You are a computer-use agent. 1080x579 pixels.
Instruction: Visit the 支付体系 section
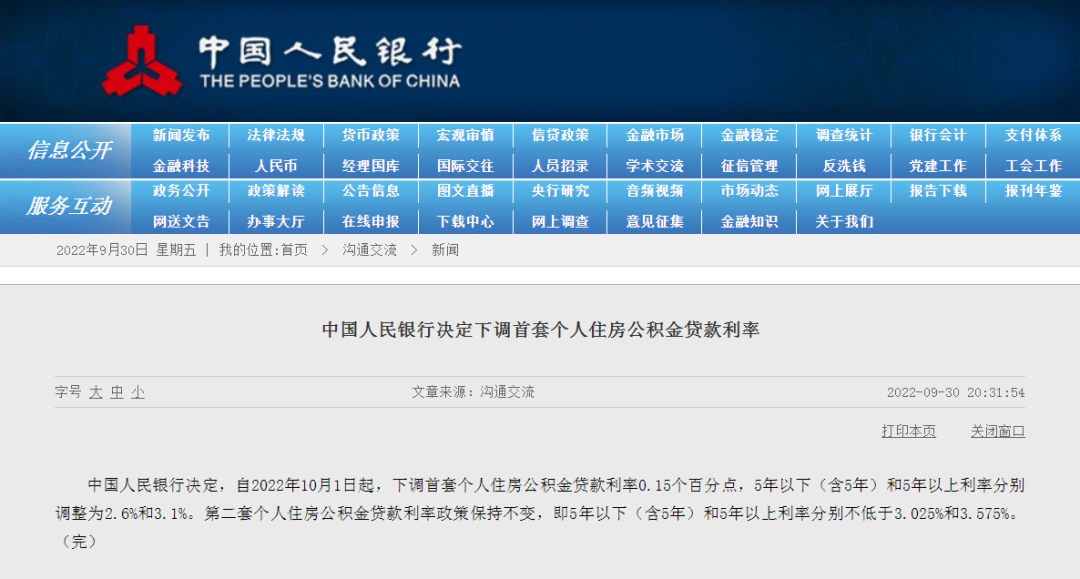[1033, 135]
